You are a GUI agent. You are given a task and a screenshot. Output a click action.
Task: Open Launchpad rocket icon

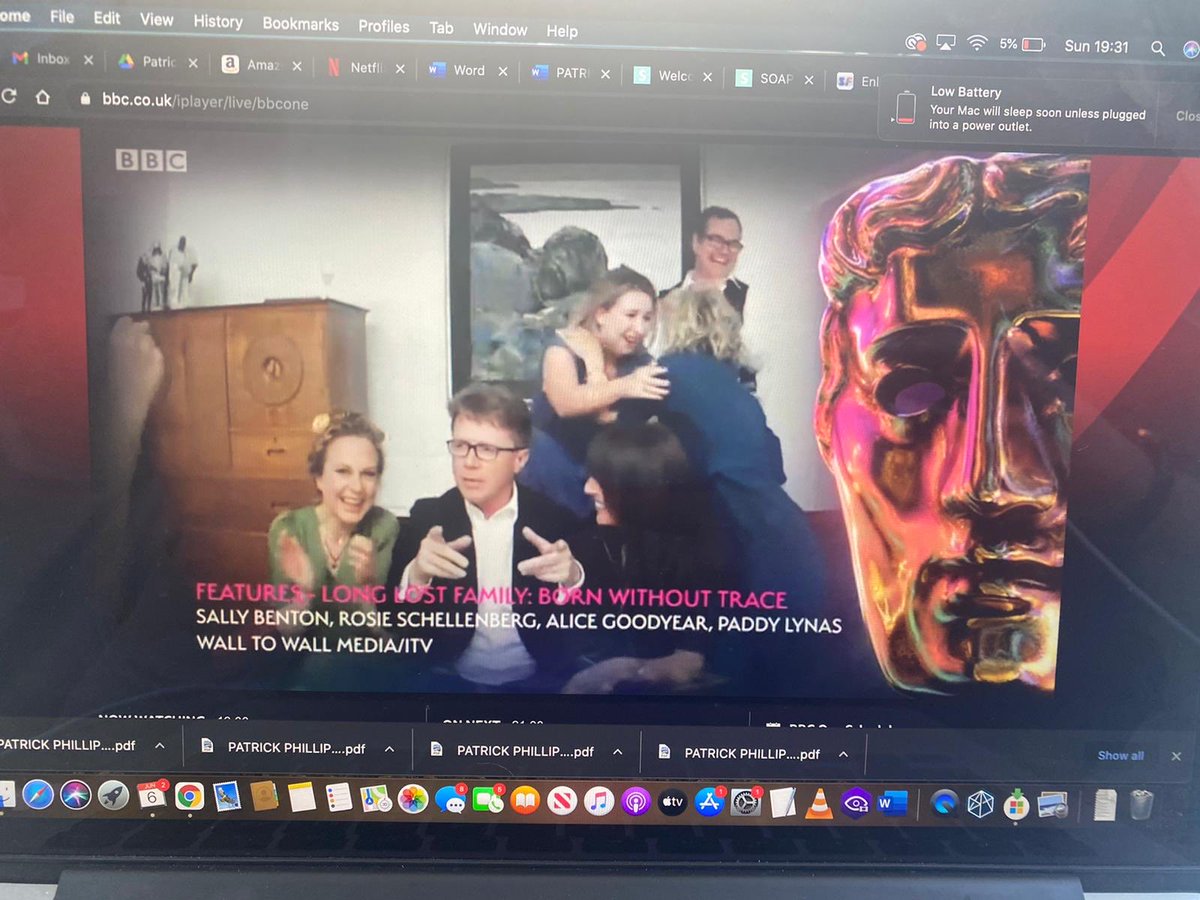(113, 796)
